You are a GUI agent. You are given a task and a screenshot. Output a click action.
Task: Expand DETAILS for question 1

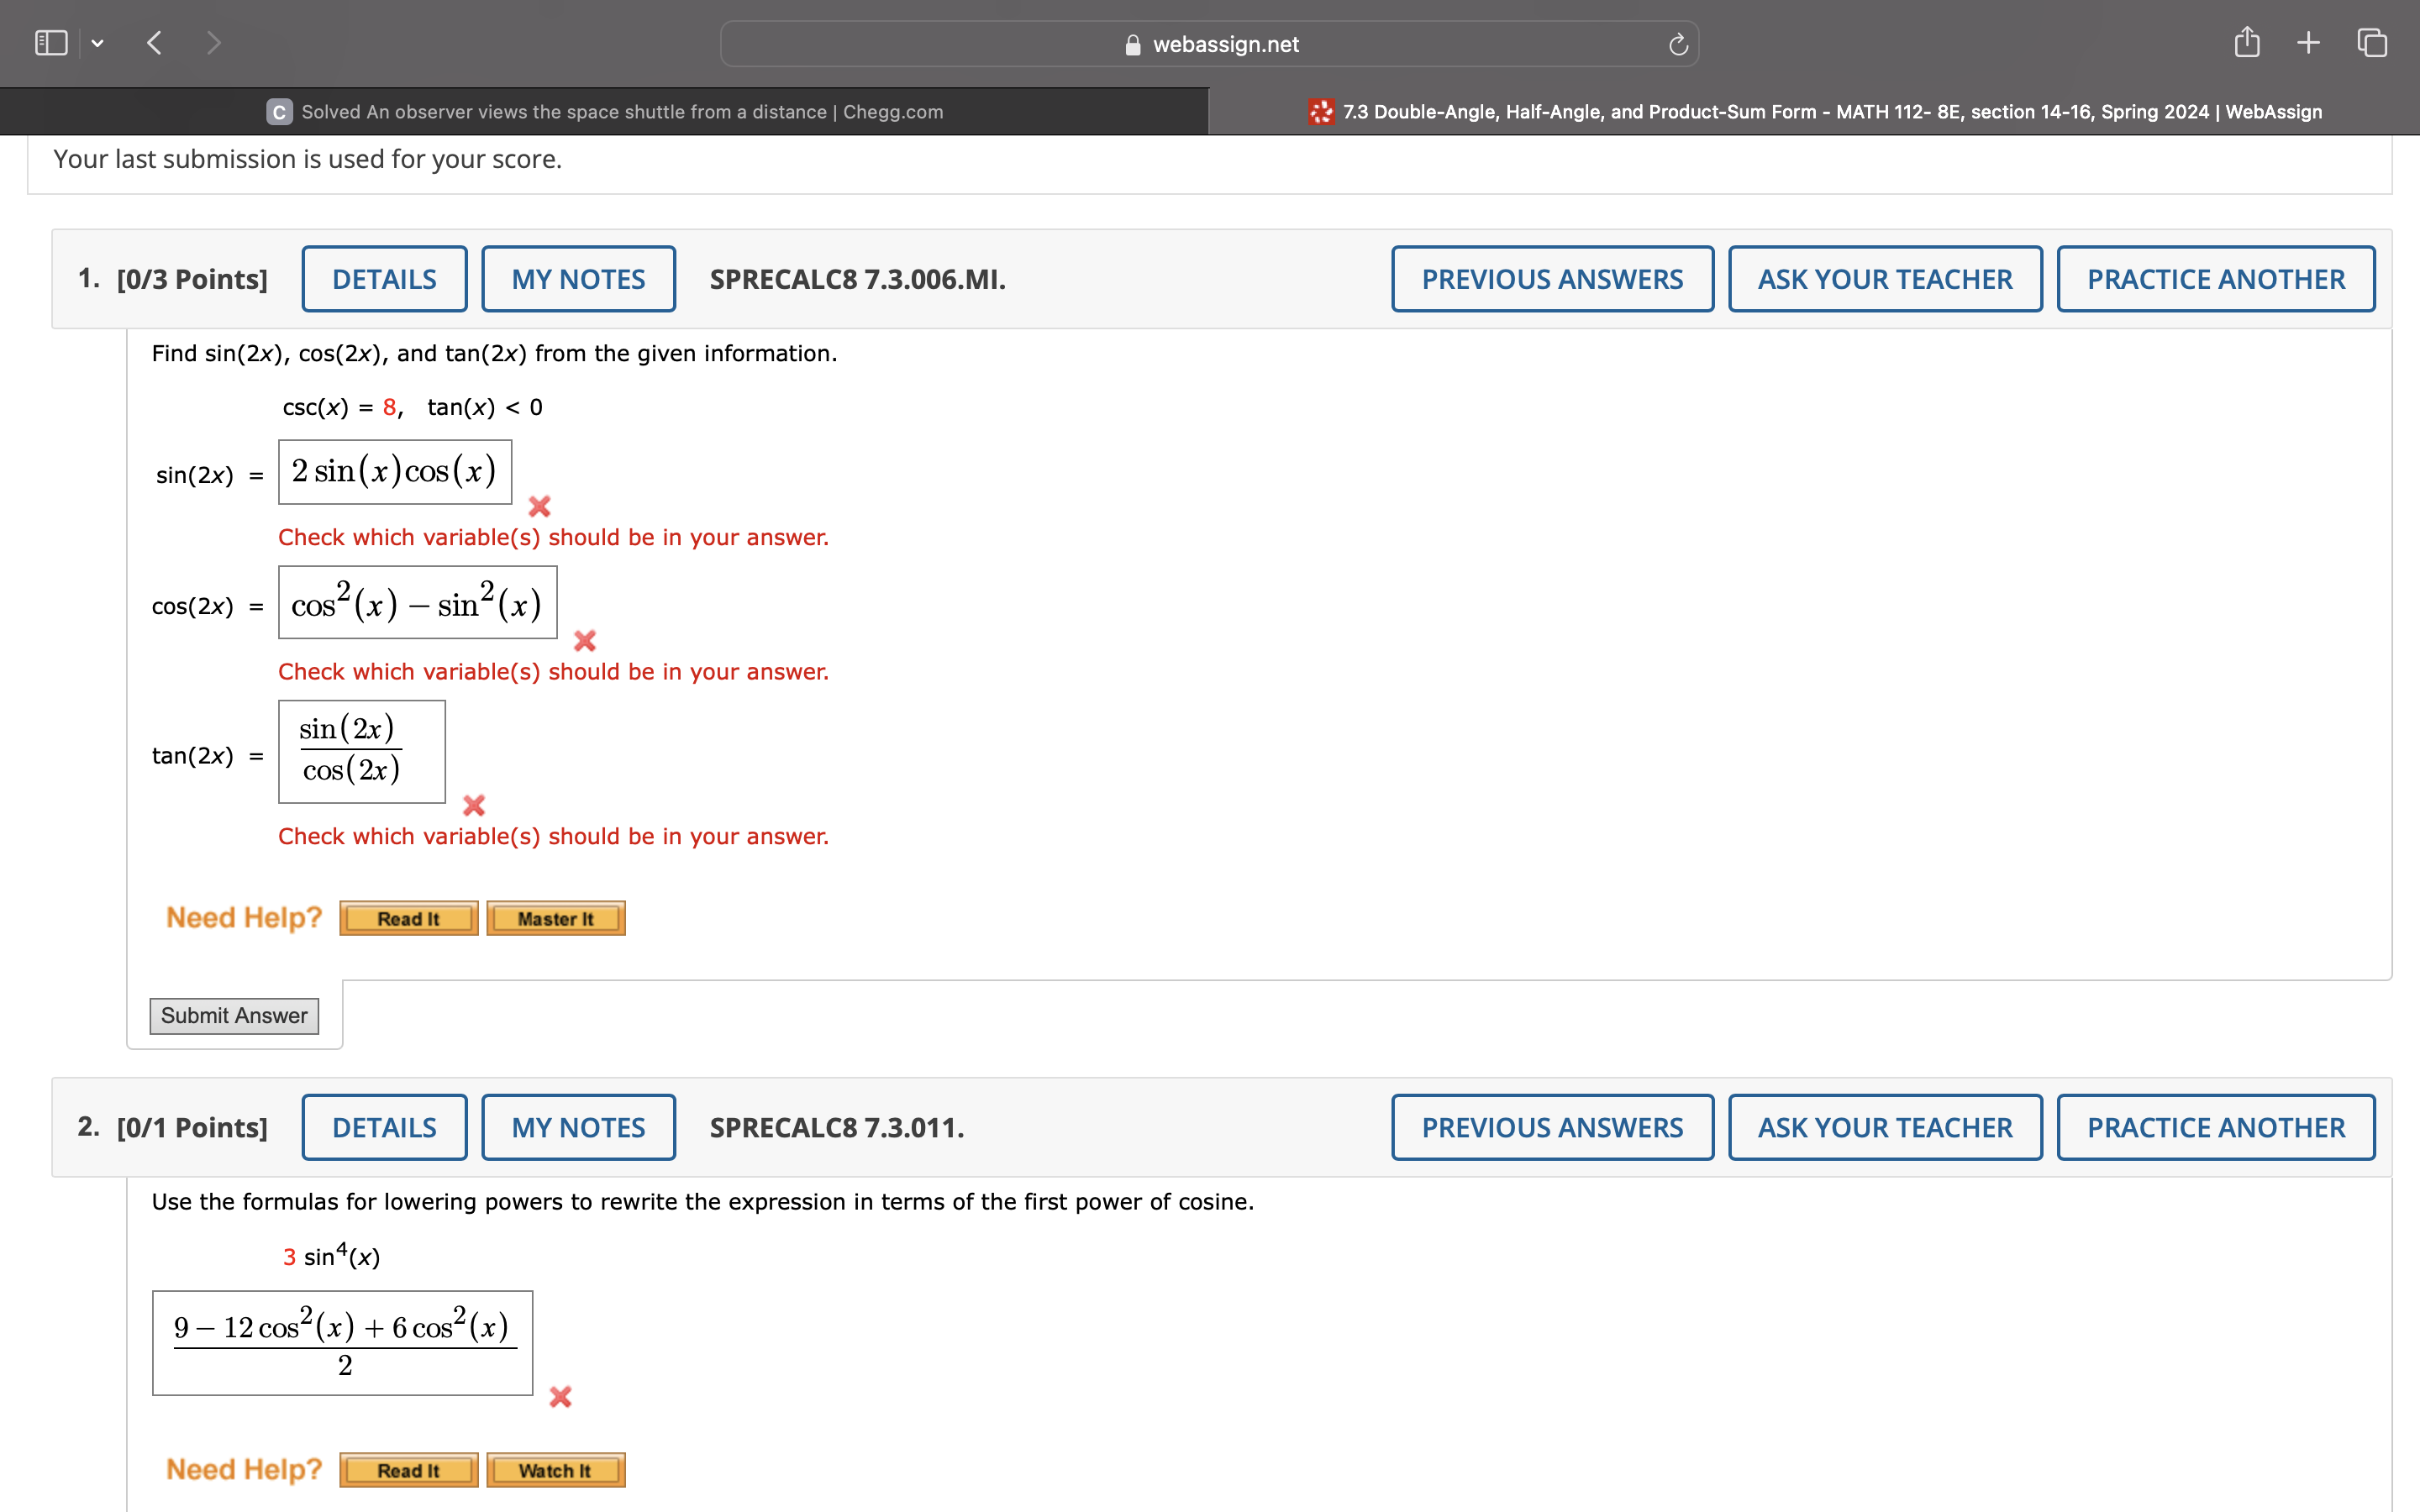point(384,279)
